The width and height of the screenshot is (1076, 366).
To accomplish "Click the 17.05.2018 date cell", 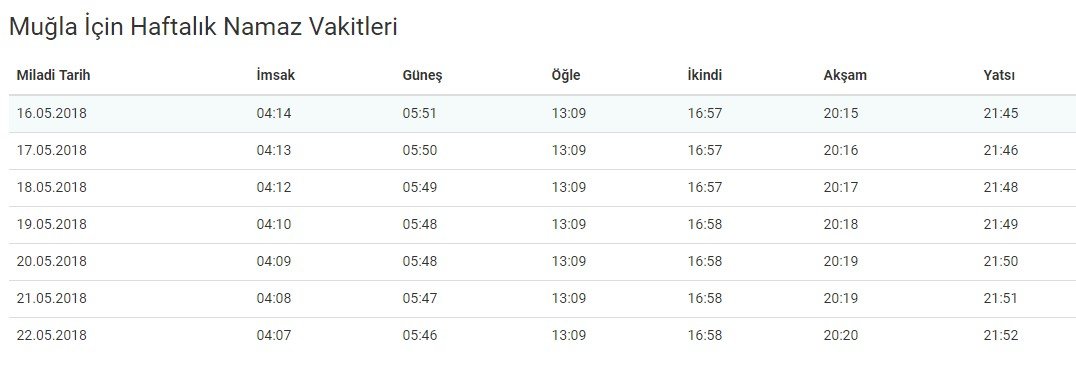I will [52, 150].
